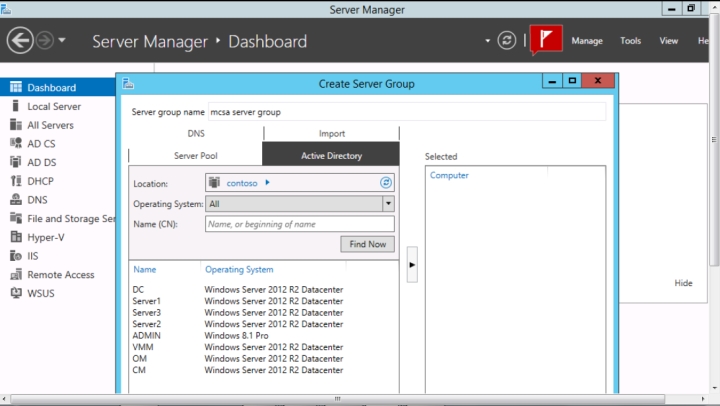Click the refresh icon in header

508,41
